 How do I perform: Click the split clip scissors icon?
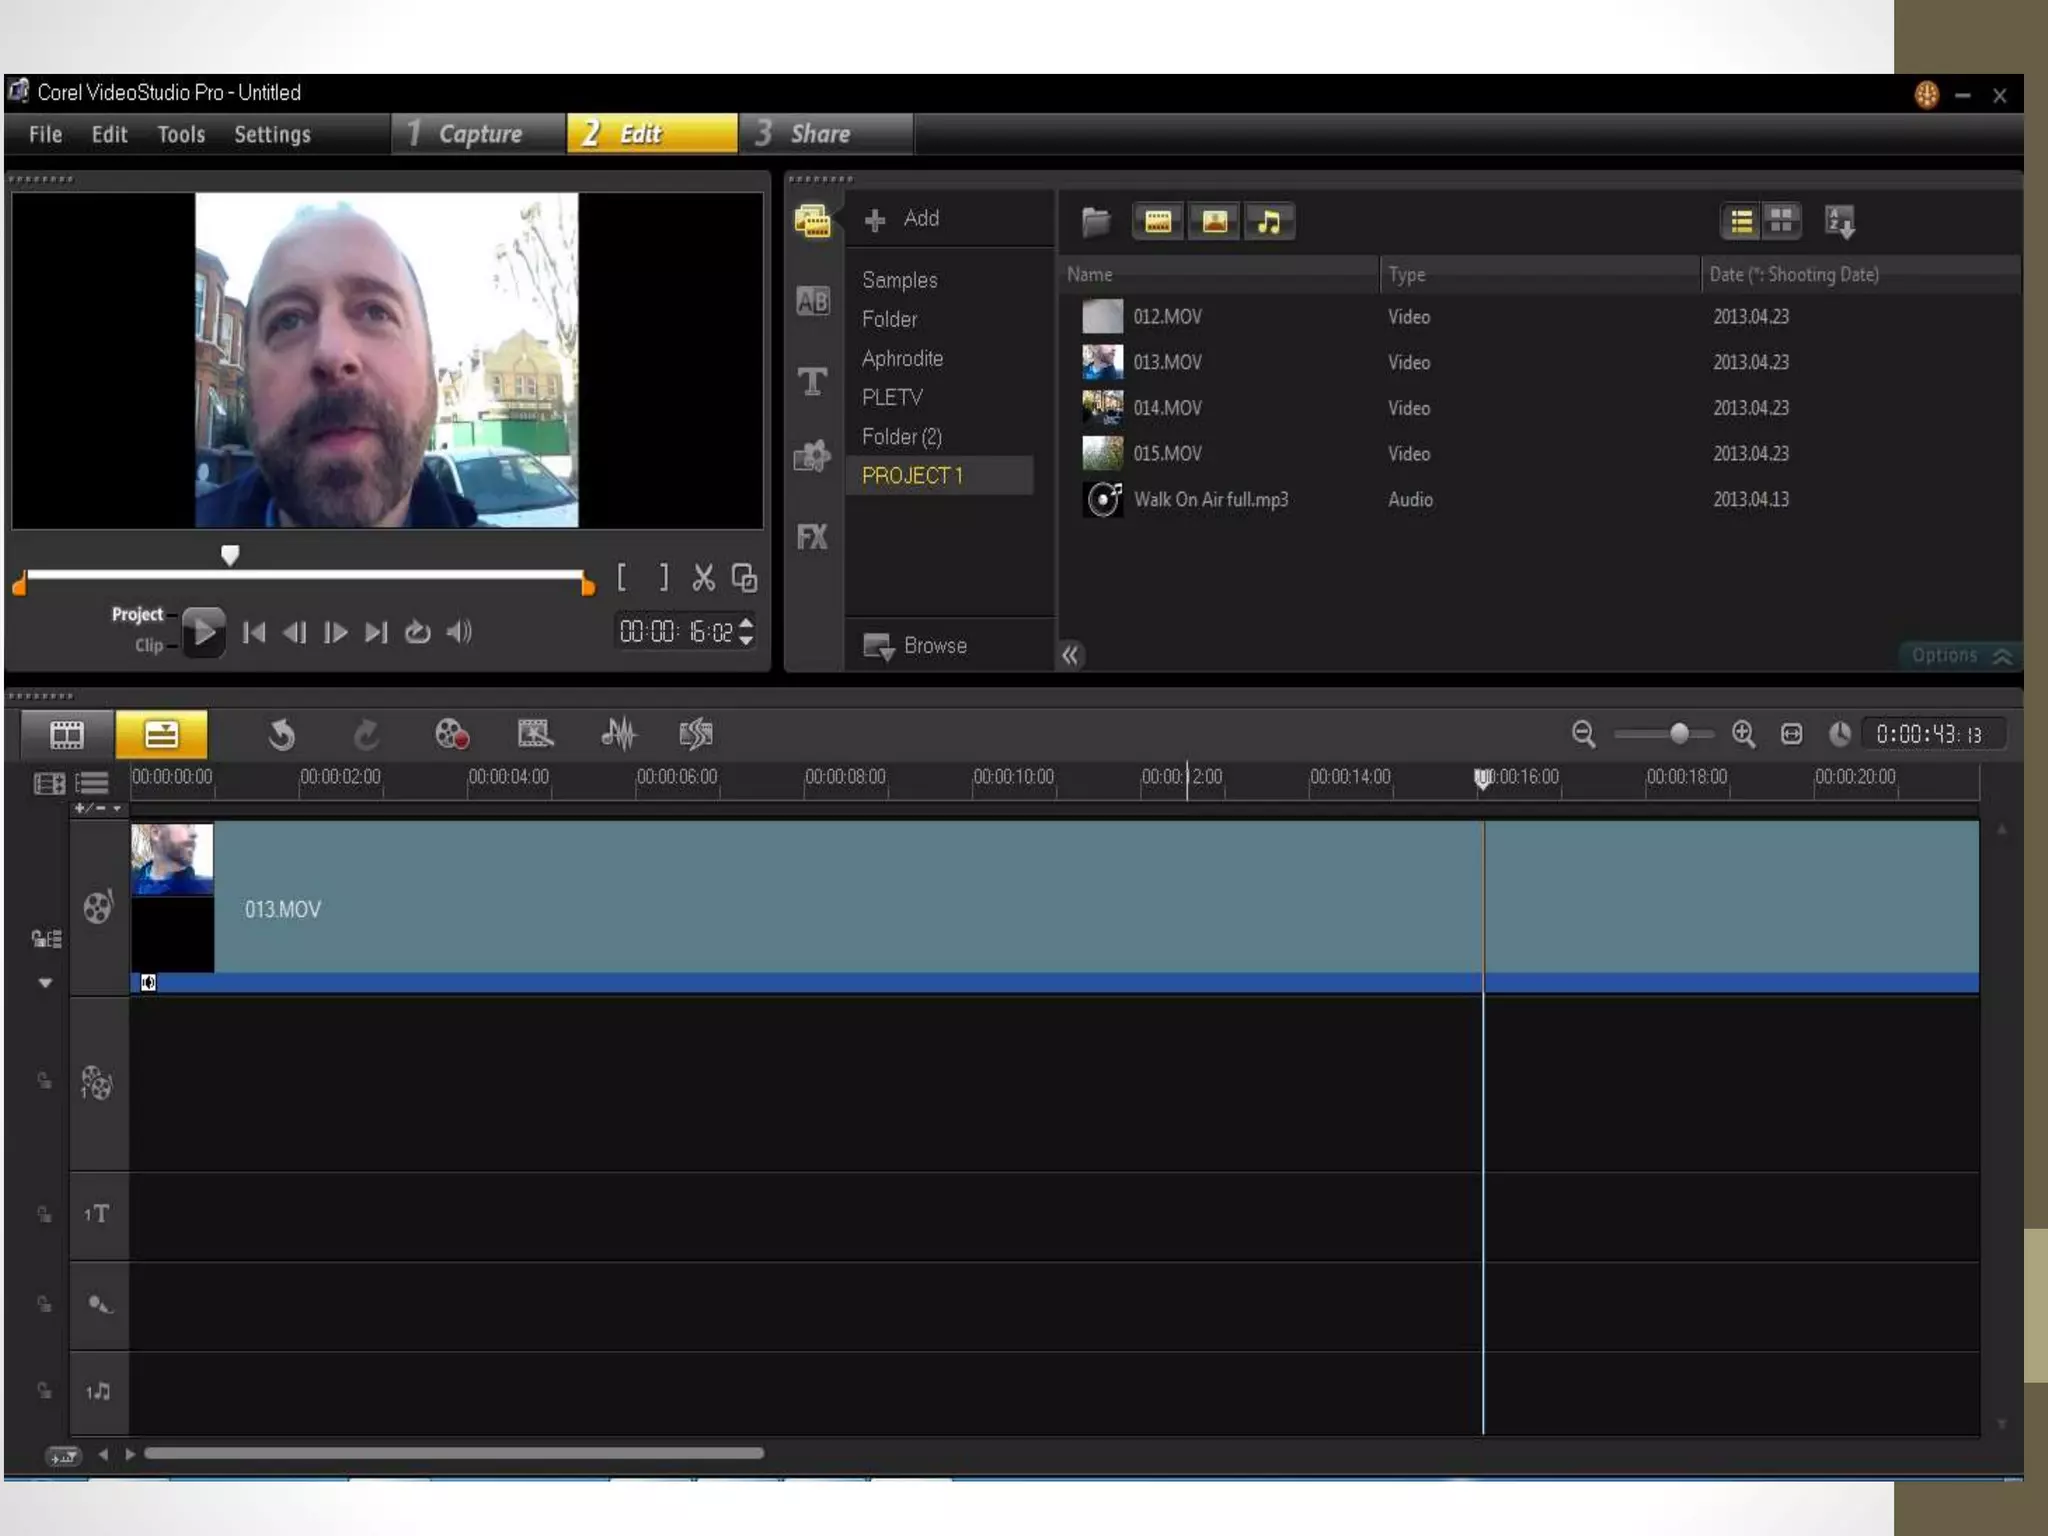tap(703, 578)
